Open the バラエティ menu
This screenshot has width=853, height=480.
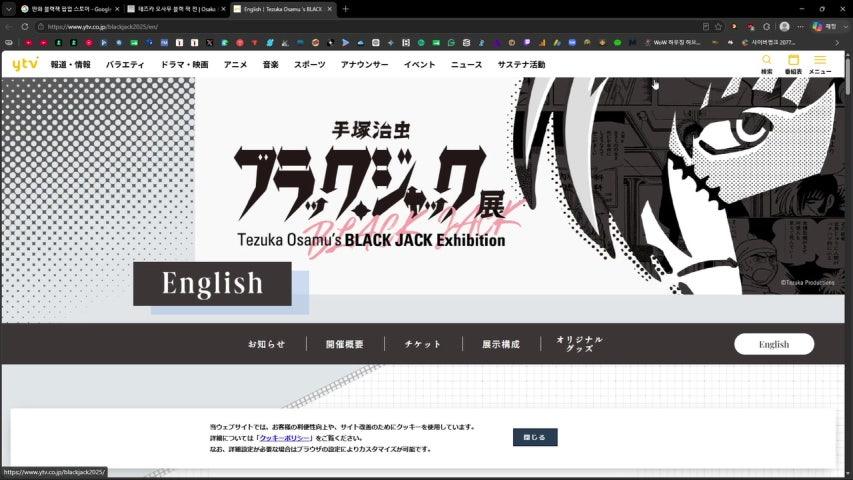point(125,64)
